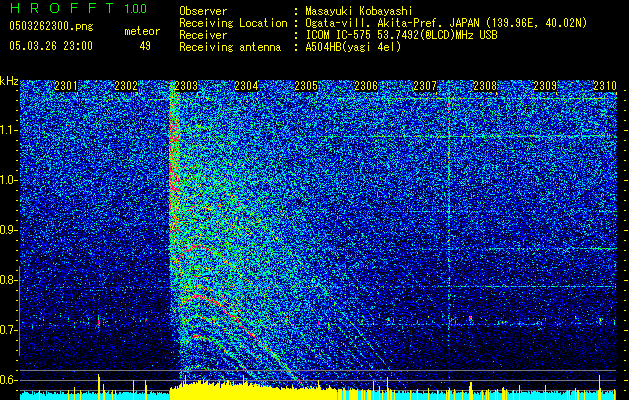629x400 pixels.
Task: Click the 2305 time marker
Action: (x=306, y=86)
